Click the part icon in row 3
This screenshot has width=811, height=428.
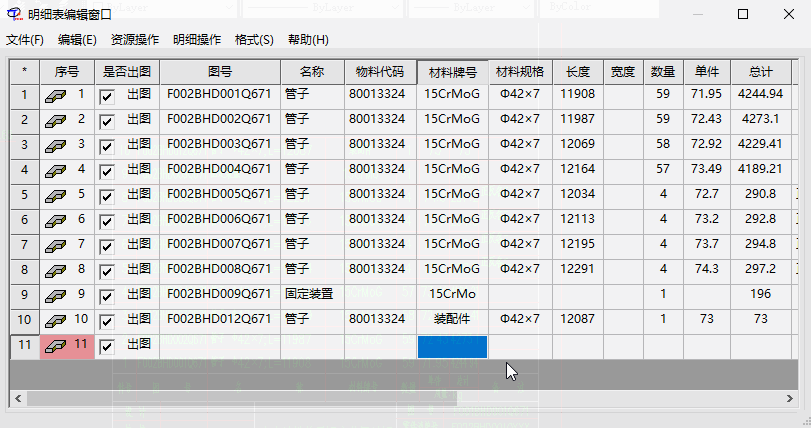click(x=55, y=146)
